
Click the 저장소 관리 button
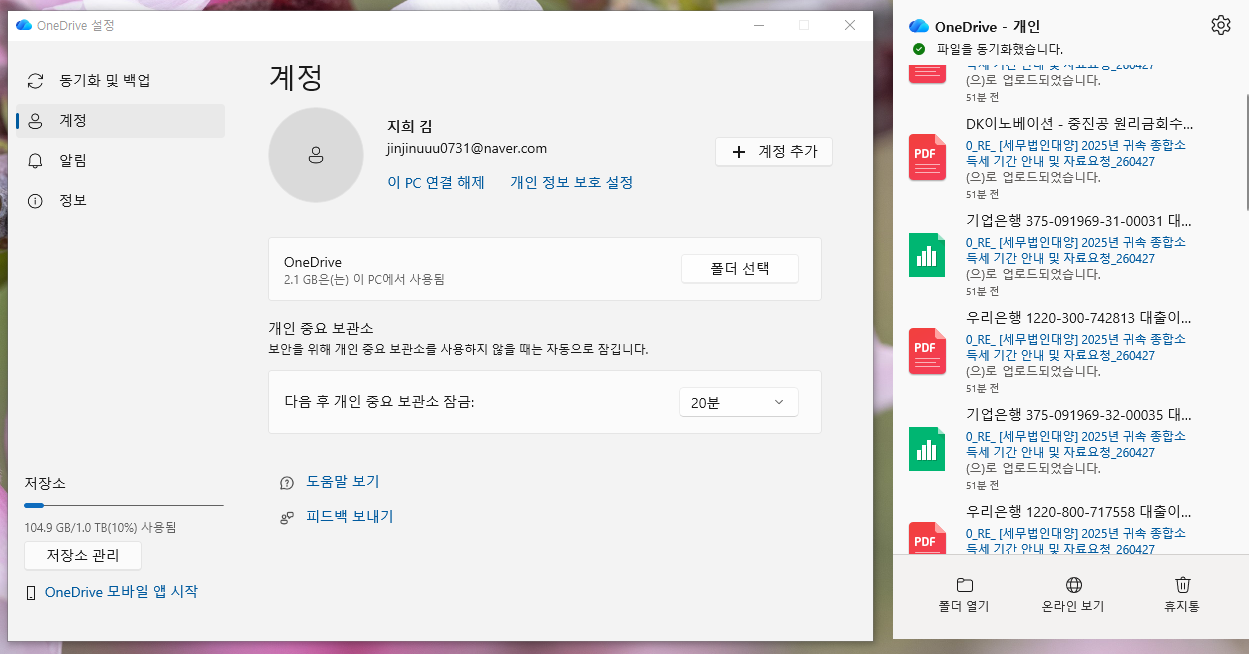[x=83, y=556]
